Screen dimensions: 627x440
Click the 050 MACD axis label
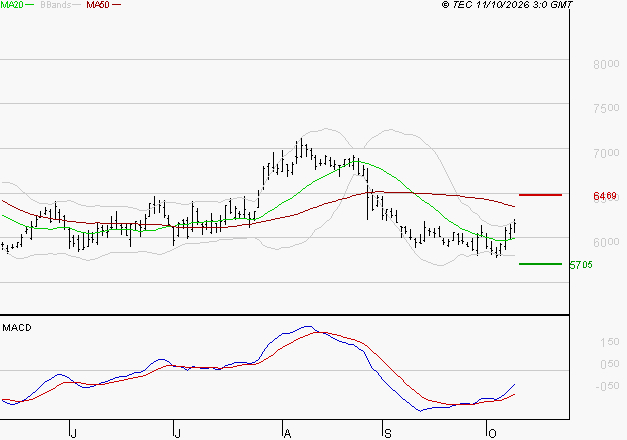(x=610, y=364)
